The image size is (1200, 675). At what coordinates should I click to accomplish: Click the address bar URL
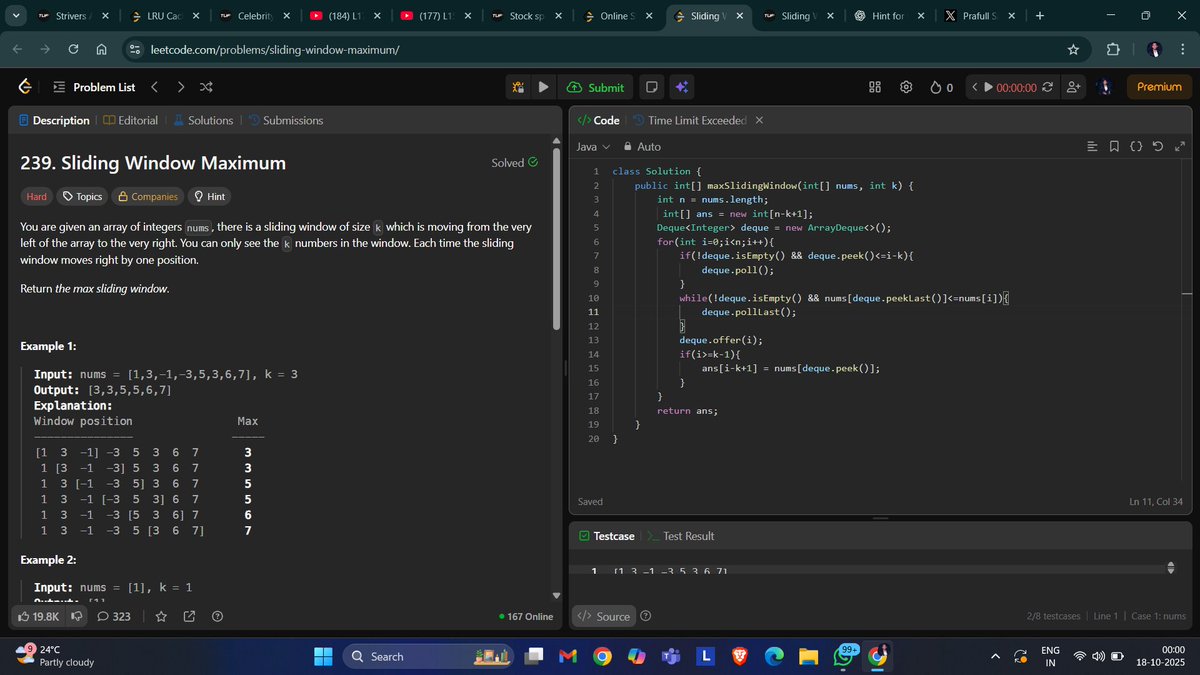275,49
